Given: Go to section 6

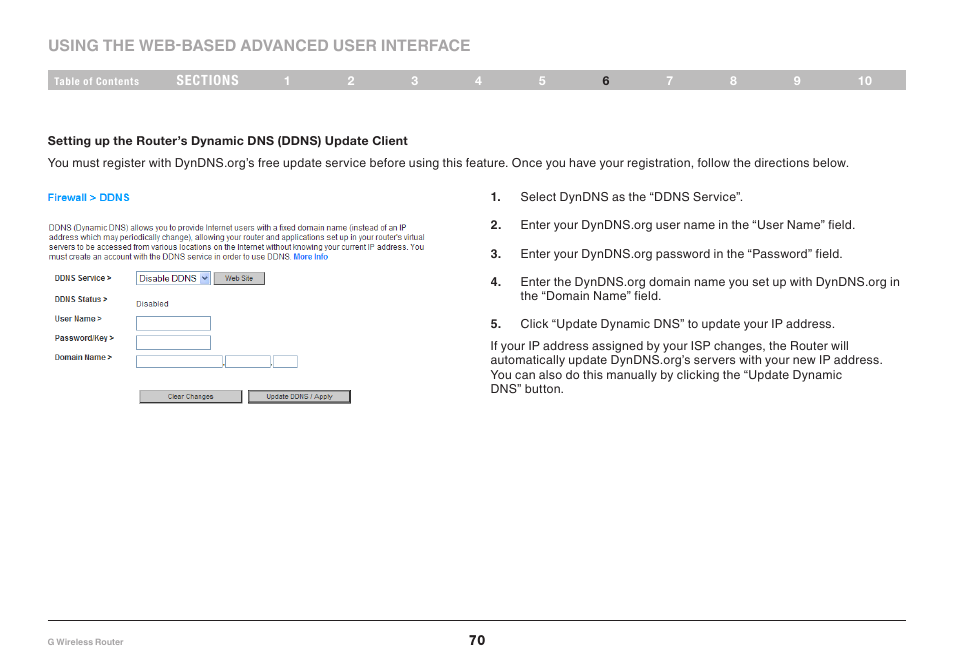Looking at the screenshot, I should (x=606, y=81).
